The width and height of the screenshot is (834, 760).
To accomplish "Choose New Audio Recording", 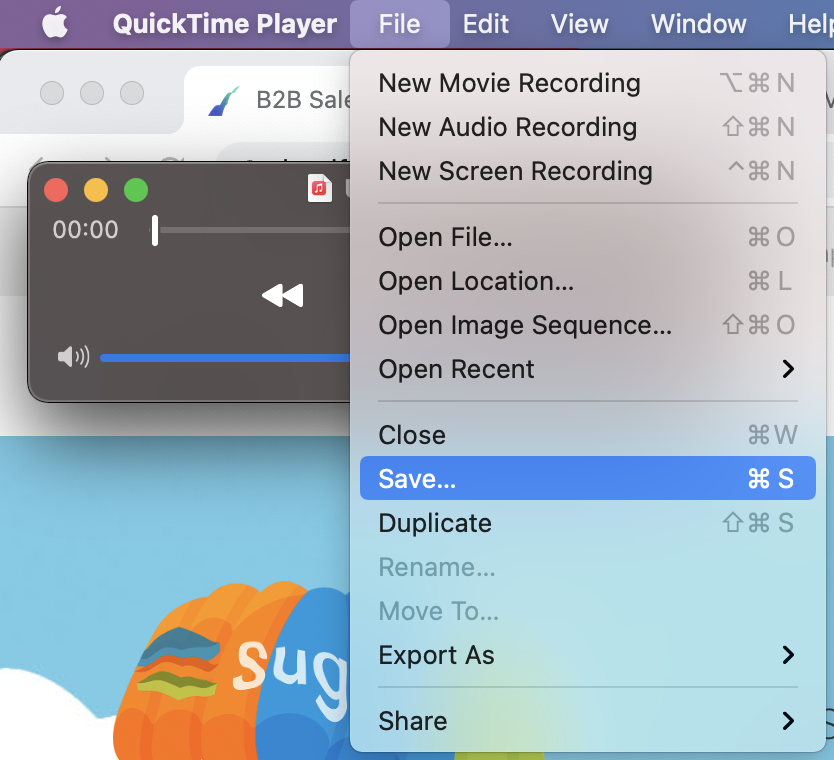I will click(588, 127).
